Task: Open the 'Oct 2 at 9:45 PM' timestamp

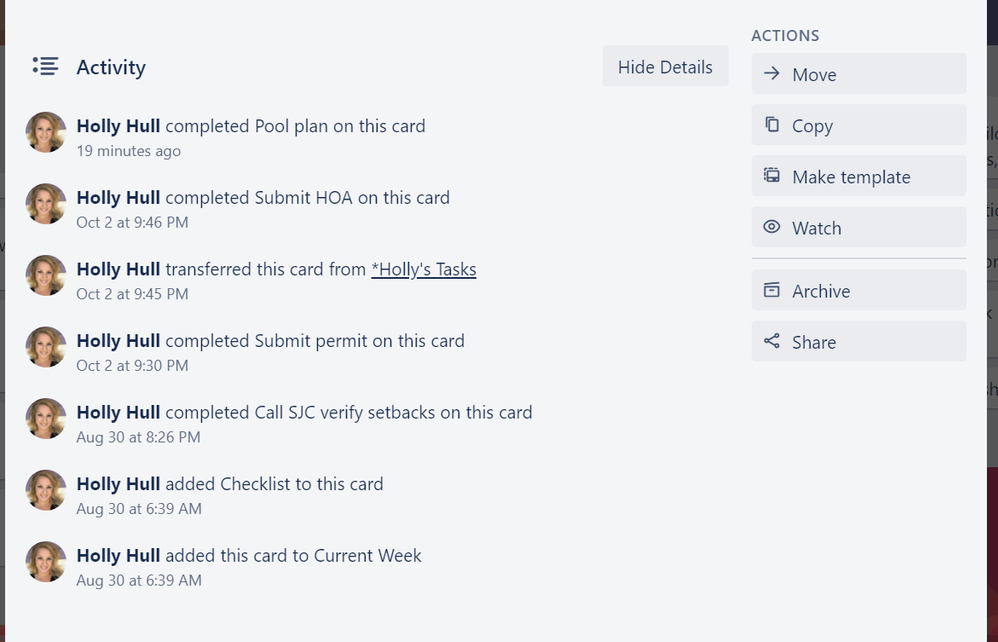Action: click(x=132, y=294)
